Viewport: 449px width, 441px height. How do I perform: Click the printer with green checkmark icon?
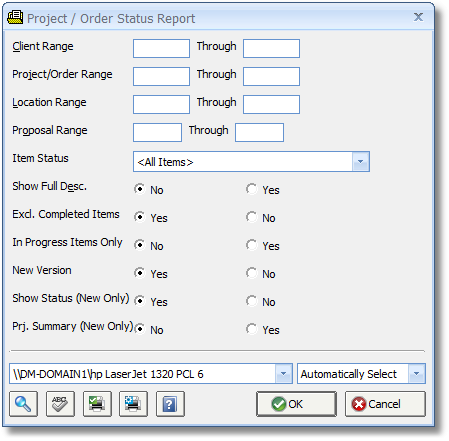[97, 404]
